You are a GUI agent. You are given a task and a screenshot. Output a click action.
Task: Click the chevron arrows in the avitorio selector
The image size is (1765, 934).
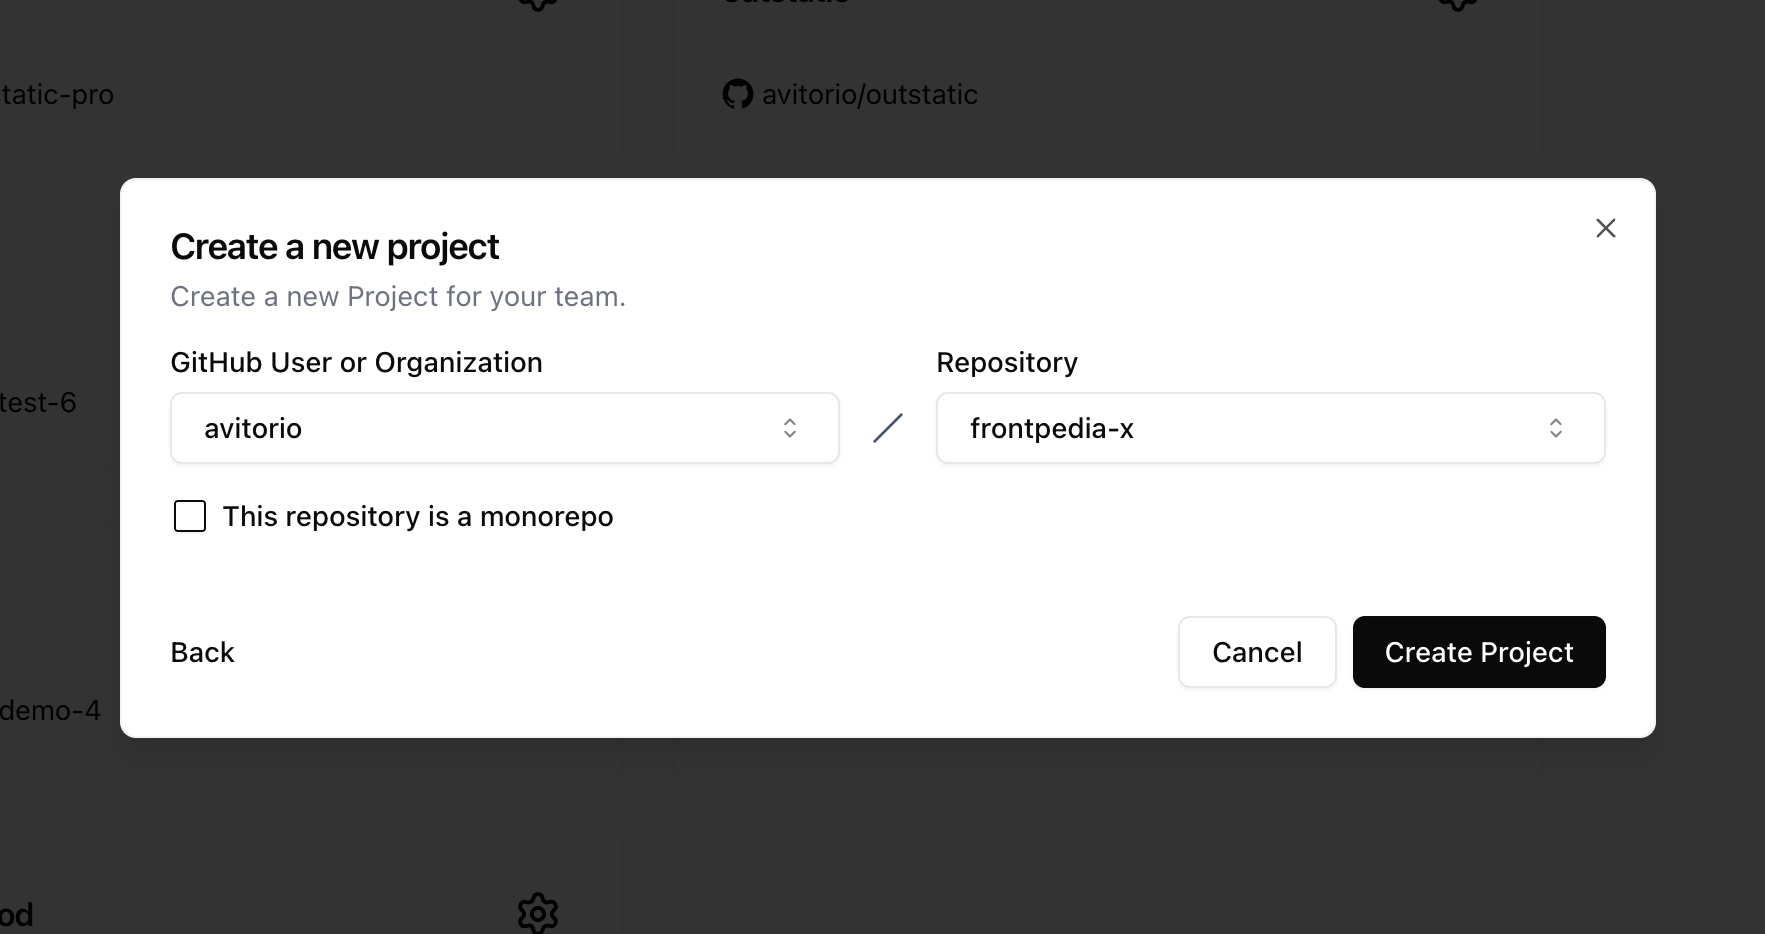point(789,428)
